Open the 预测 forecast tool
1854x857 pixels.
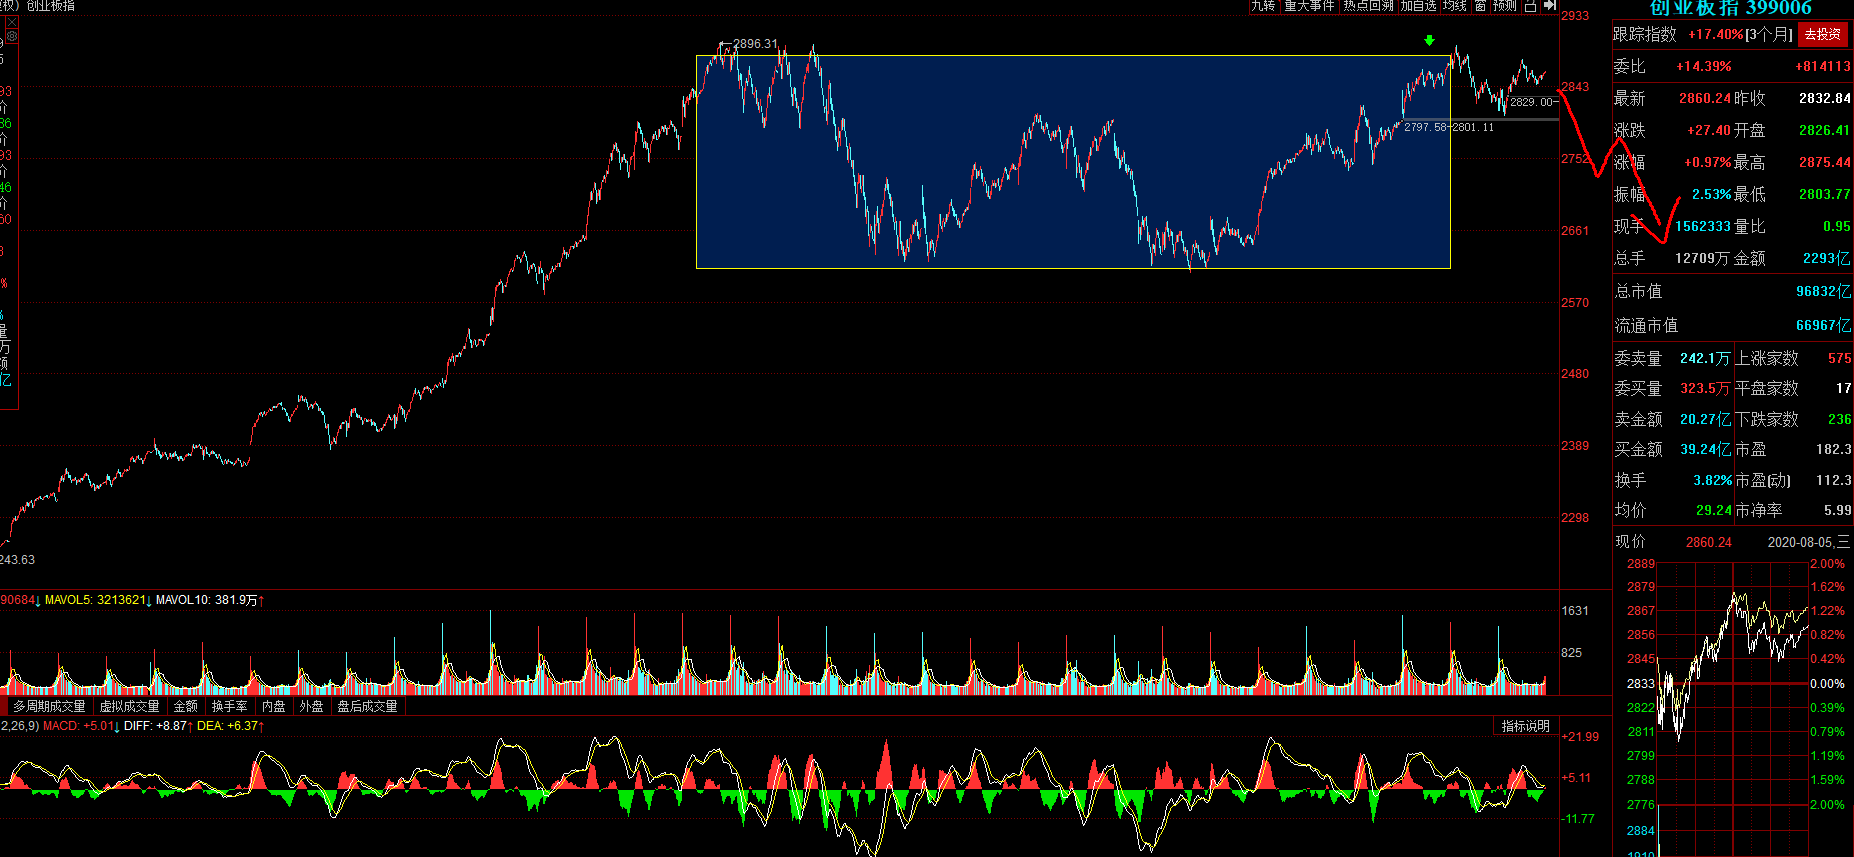(x=1505, y=6)
